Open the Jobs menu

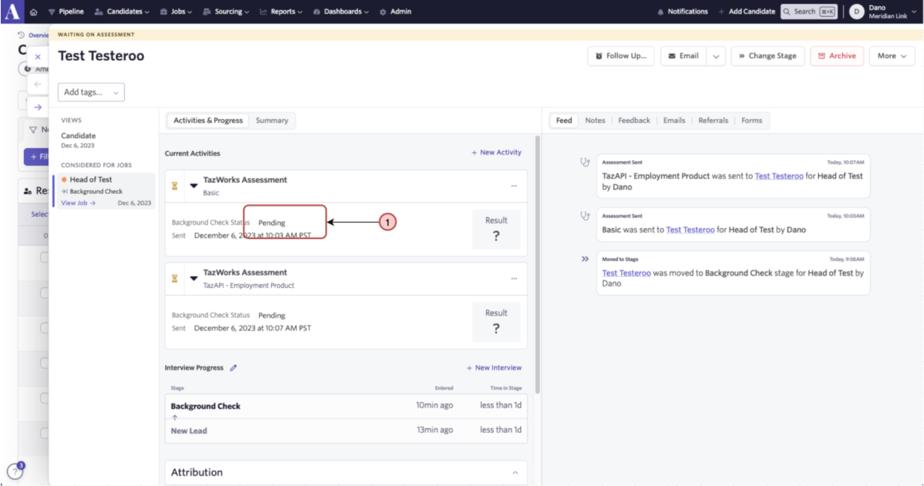176,12
